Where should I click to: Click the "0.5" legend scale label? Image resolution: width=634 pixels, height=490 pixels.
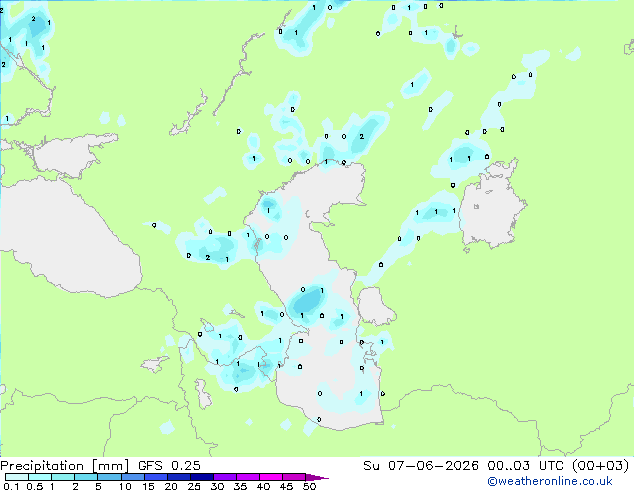pos(35,486)
